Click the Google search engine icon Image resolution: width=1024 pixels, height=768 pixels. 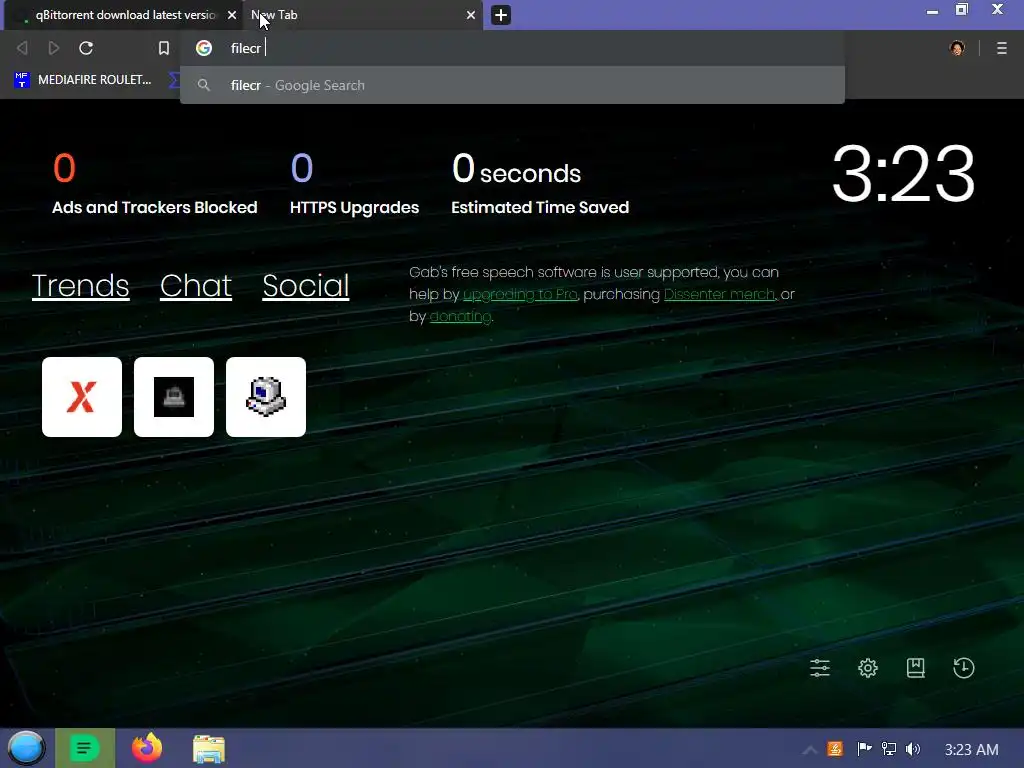click(204, 48)
